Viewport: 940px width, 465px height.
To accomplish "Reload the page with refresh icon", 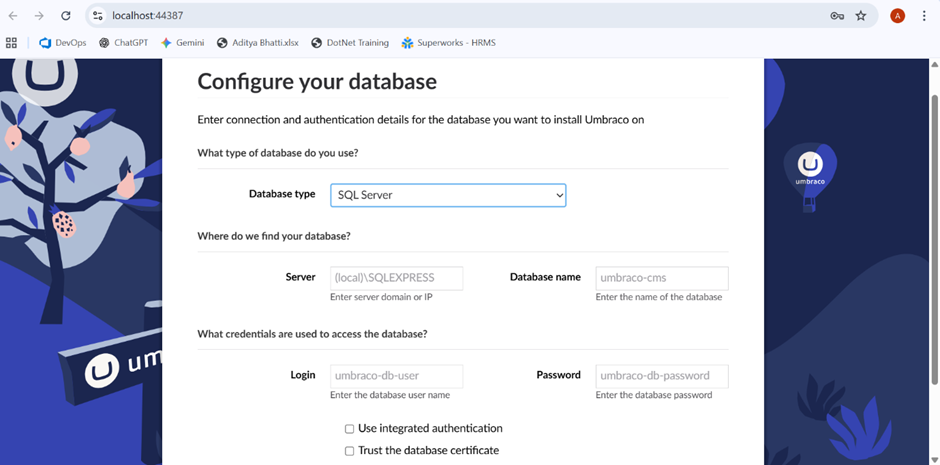I will (65, 16).
